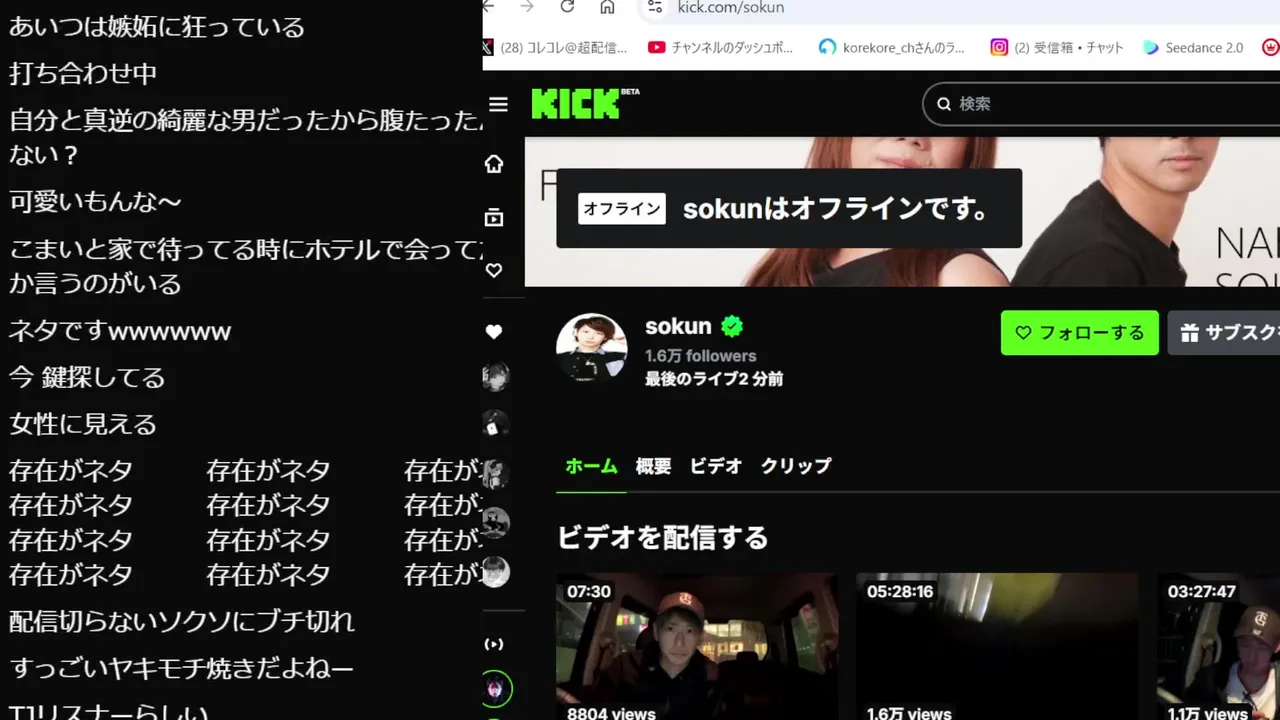
Task: Open YouTube チャンネルのダッシュボ bookmark
Action: (720, 47)
